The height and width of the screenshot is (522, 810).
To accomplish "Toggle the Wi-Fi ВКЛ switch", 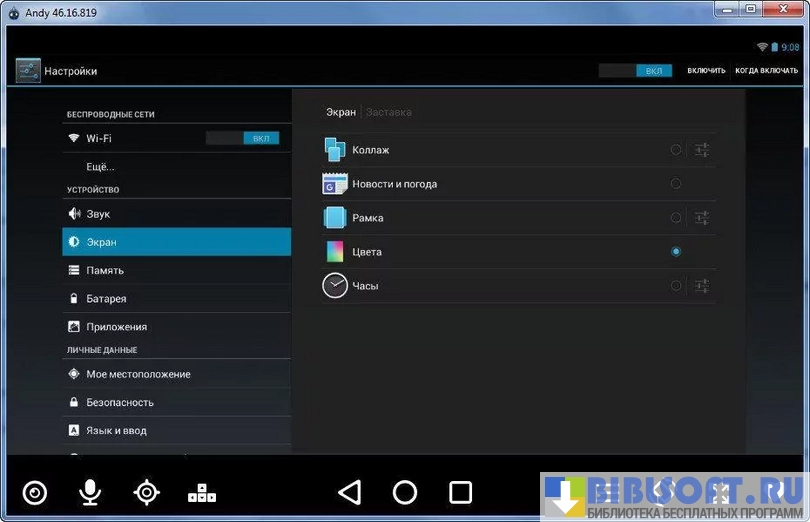I will [x=242, y=138].
